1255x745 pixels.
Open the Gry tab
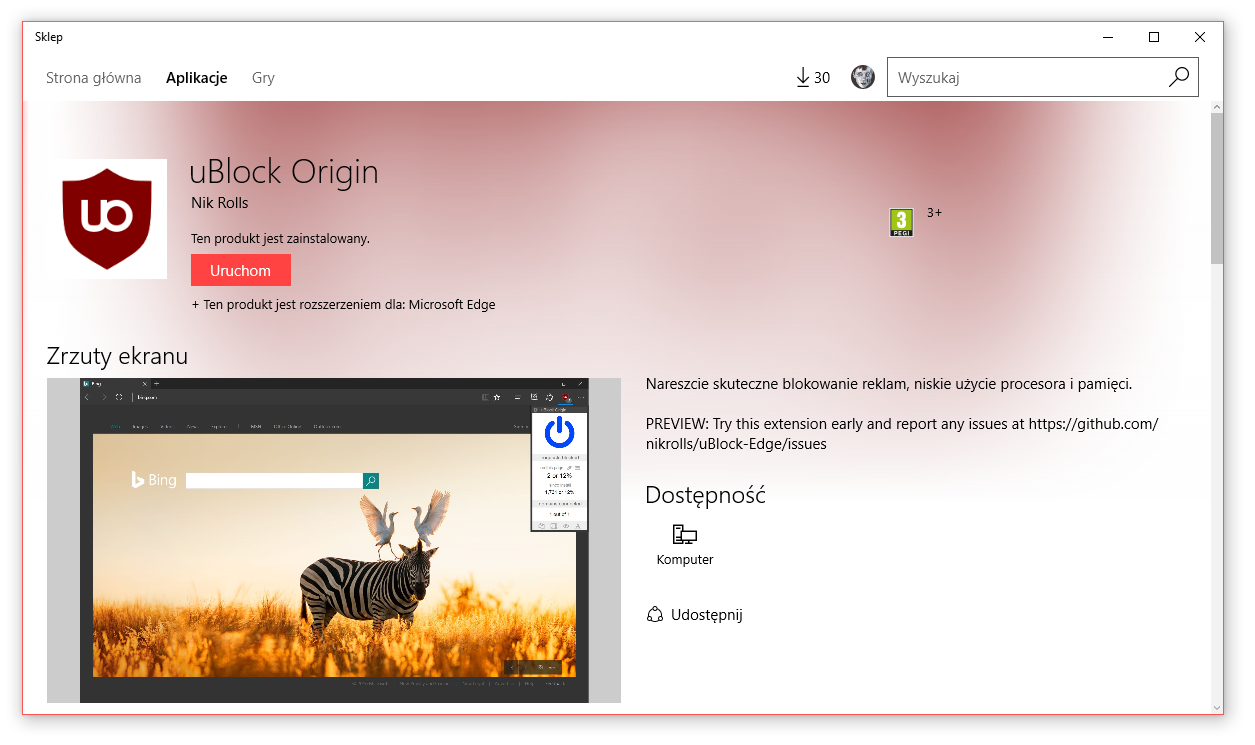tap(263, 77)
